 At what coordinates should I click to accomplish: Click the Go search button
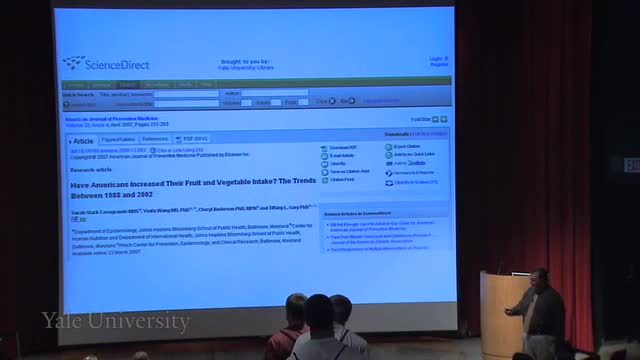(x=348, y=101)
